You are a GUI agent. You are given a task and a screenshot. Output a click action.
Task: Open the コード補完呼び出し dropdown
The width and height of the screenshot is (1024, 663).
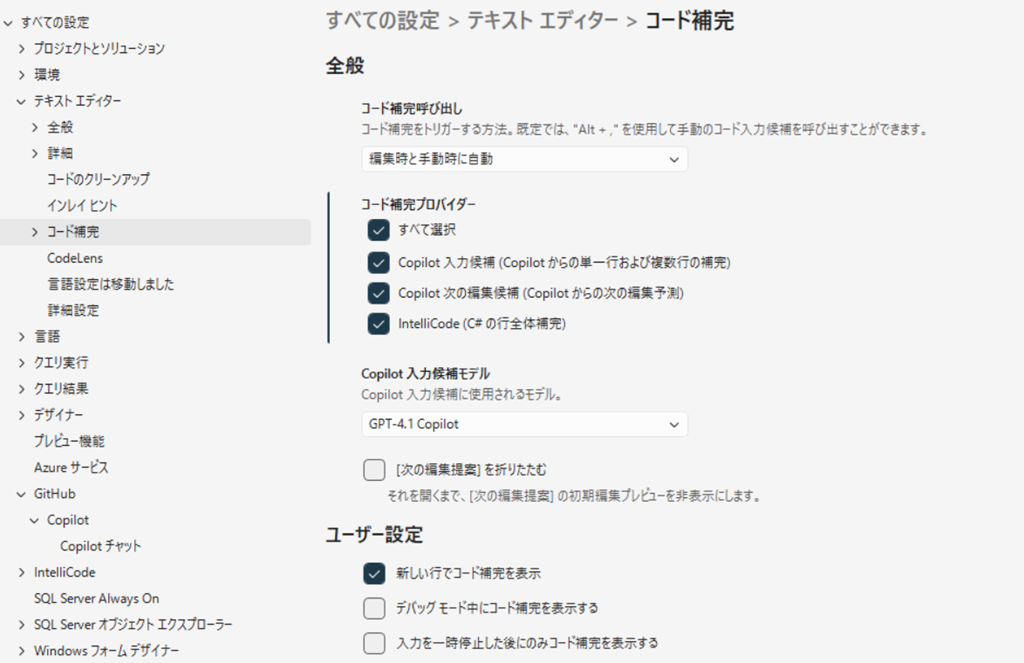click(524, 159)
